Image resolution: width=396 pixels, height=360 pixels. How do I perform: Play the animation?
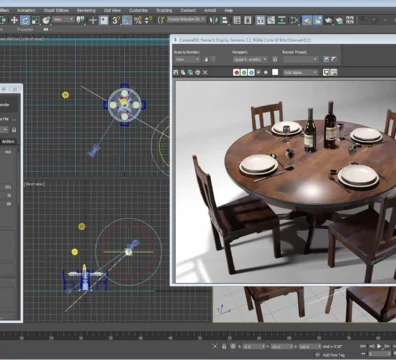click(x=379, y=346)
